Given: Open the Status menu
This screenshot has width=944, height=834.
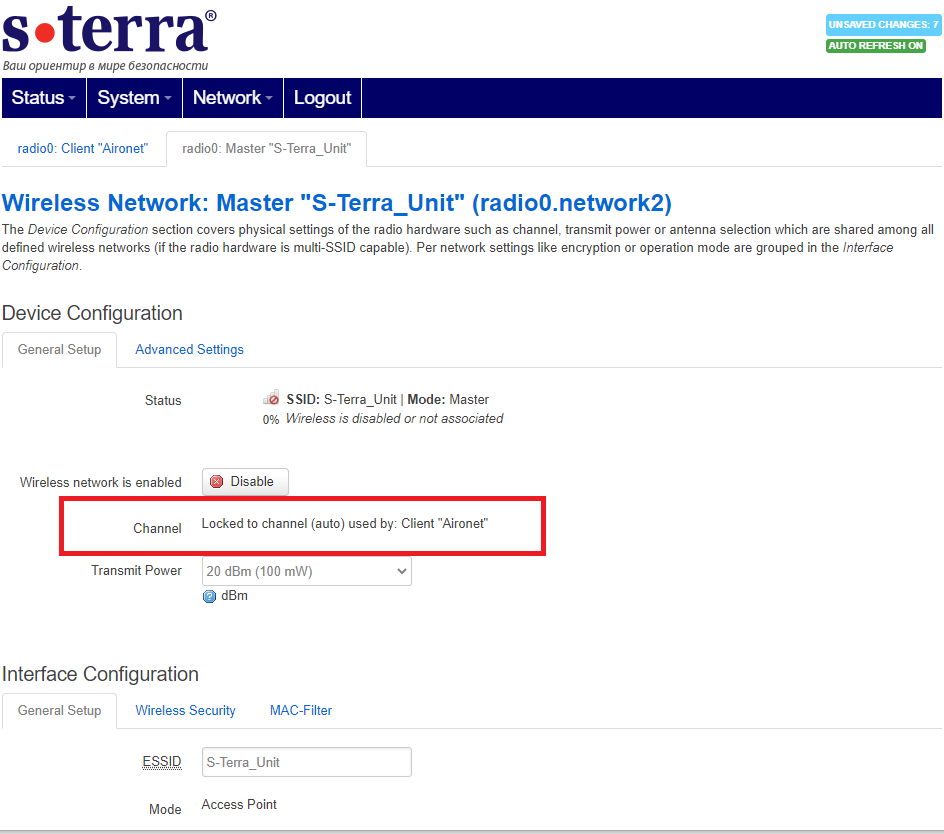Looking at the screenshot, I should (44, 98).
